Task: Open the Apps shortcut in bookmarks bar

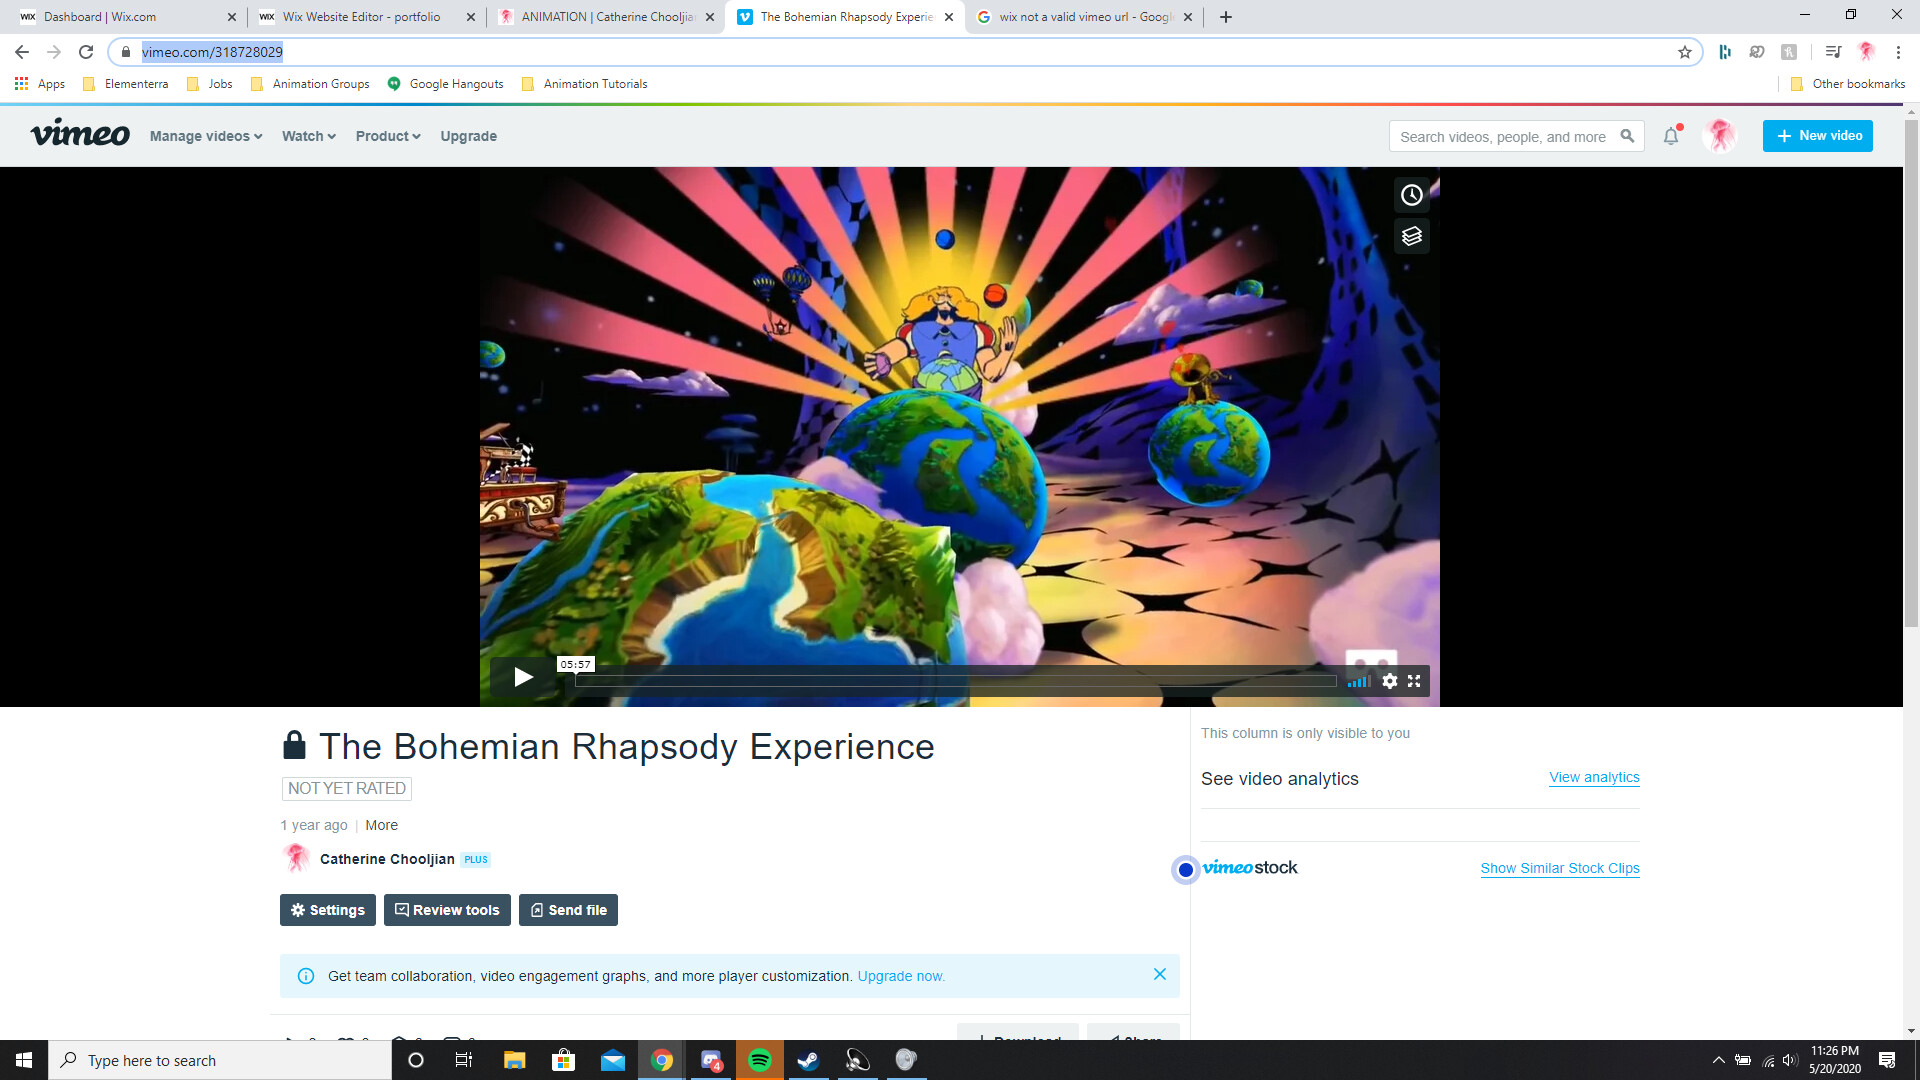Action: tap(40, 84)
